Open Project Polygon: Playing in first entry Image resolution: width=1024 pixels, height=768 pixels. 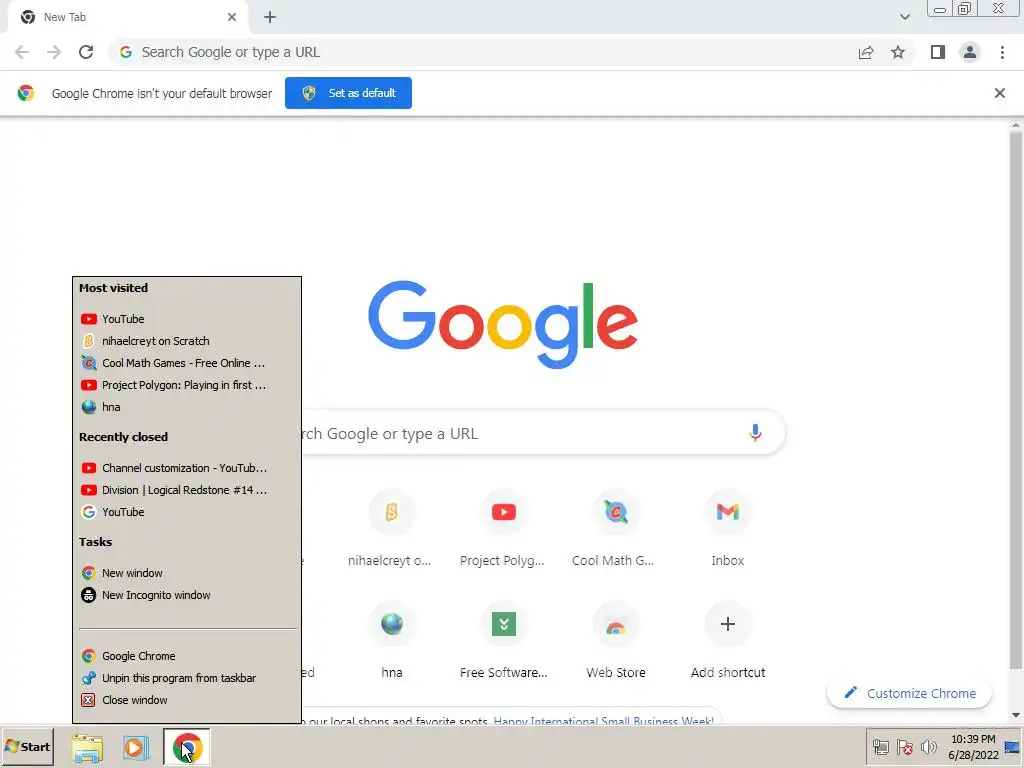tap(187, 385)
